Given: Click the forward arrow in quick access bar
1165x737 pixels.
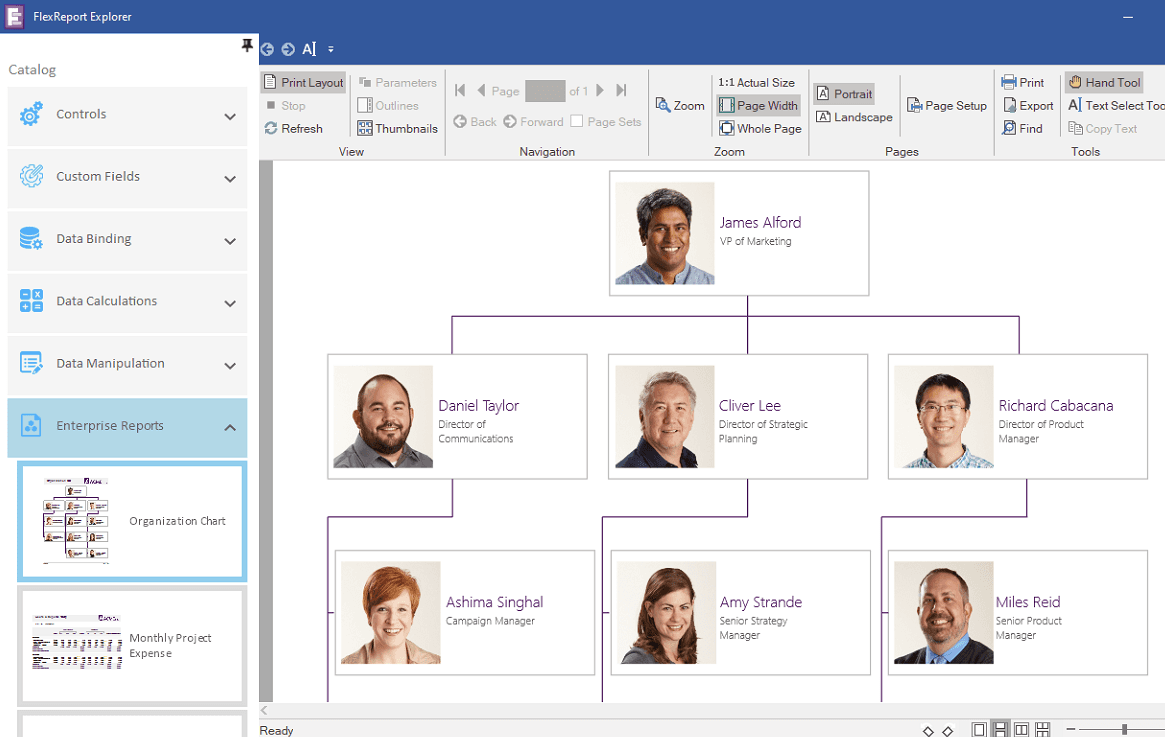Looking at the screenshot, I should pos(288,49).
